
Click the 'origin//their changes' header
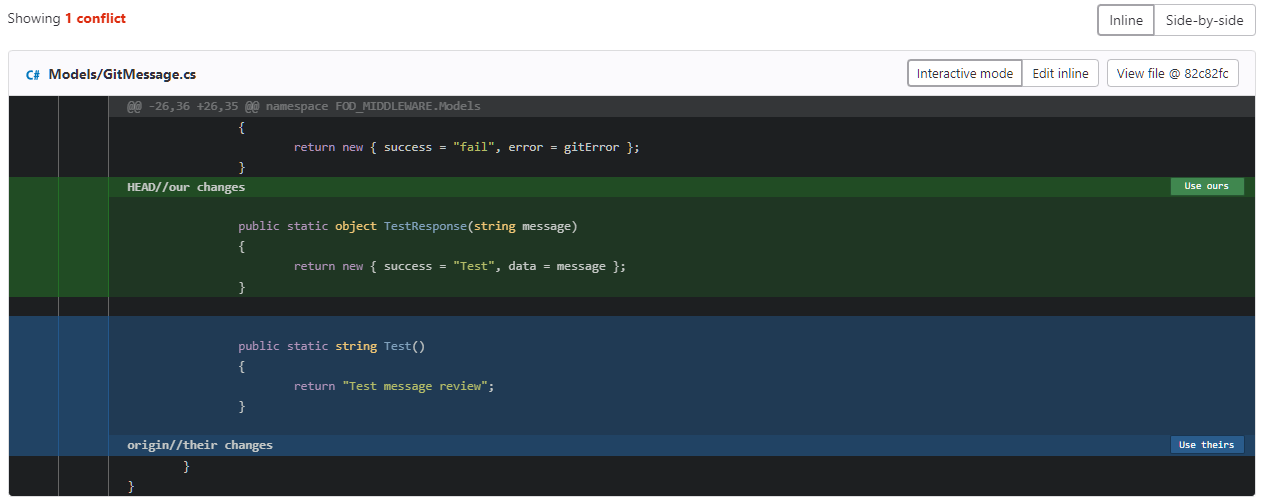coord(200,444)
